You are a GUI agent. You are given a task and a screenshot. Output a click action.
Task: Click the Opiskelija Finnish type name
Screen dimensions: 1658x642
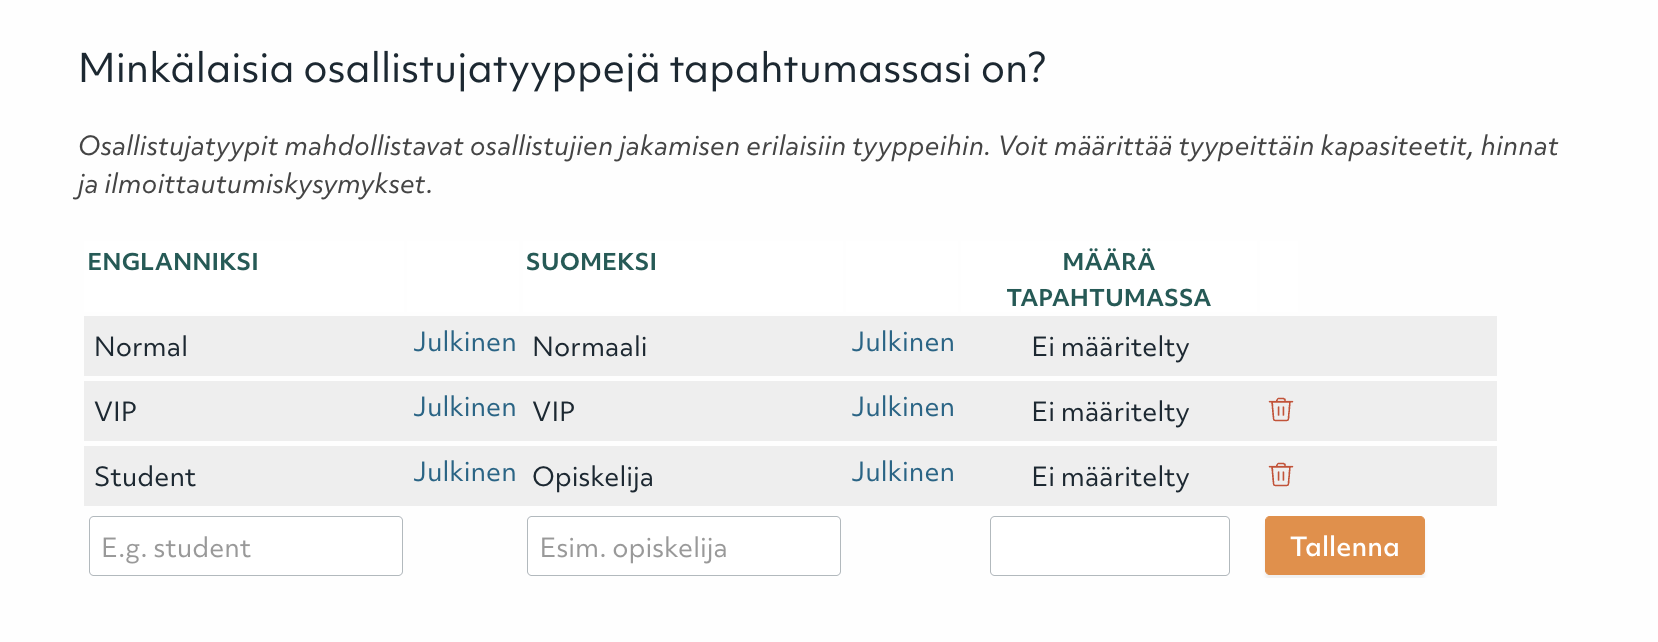coord(593,477)
